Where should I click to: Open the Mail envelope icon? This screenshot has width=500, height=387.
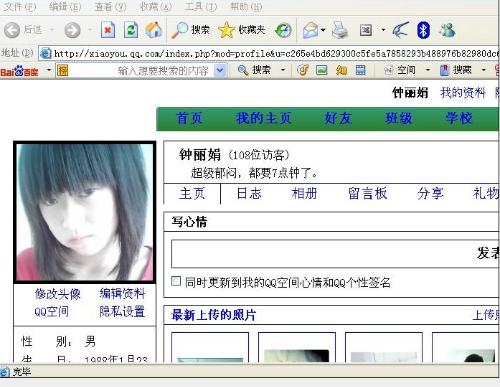(310, 30)
